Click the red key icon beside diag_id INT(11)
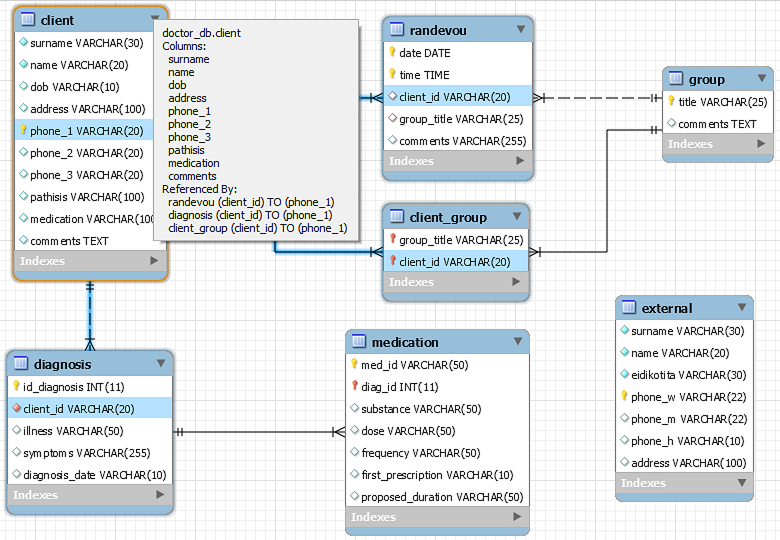Image resolution: width=780 pixels, height=540 pixels. coord(355,386)
